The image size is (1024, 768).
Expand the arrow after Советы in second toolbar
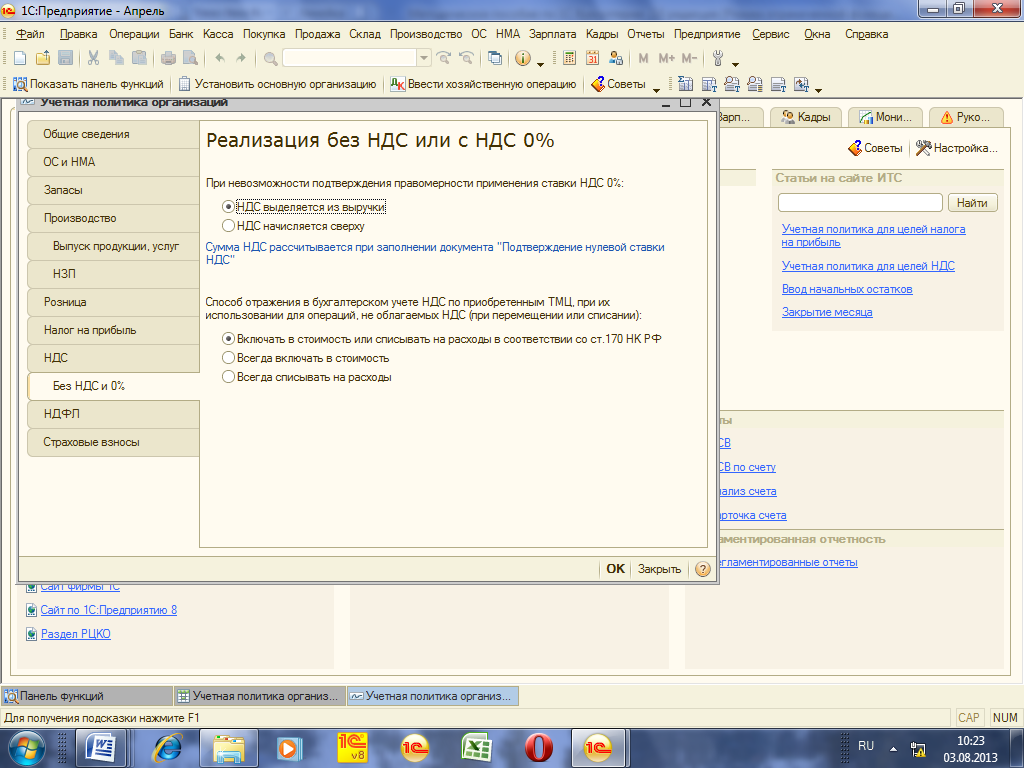(656, 89)
